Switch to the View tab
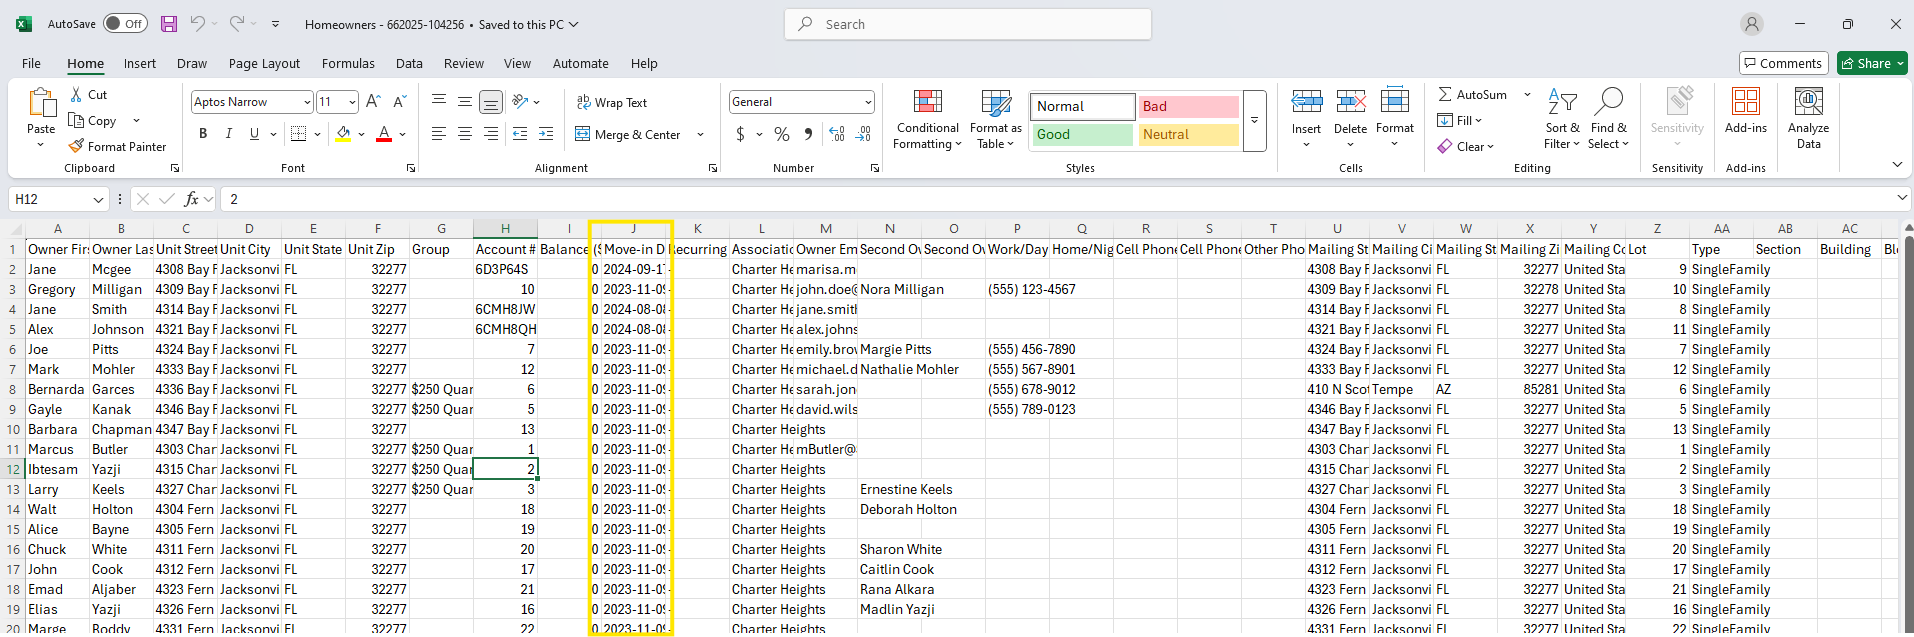The image size is (1914, 637). click(x=517, y=63)
